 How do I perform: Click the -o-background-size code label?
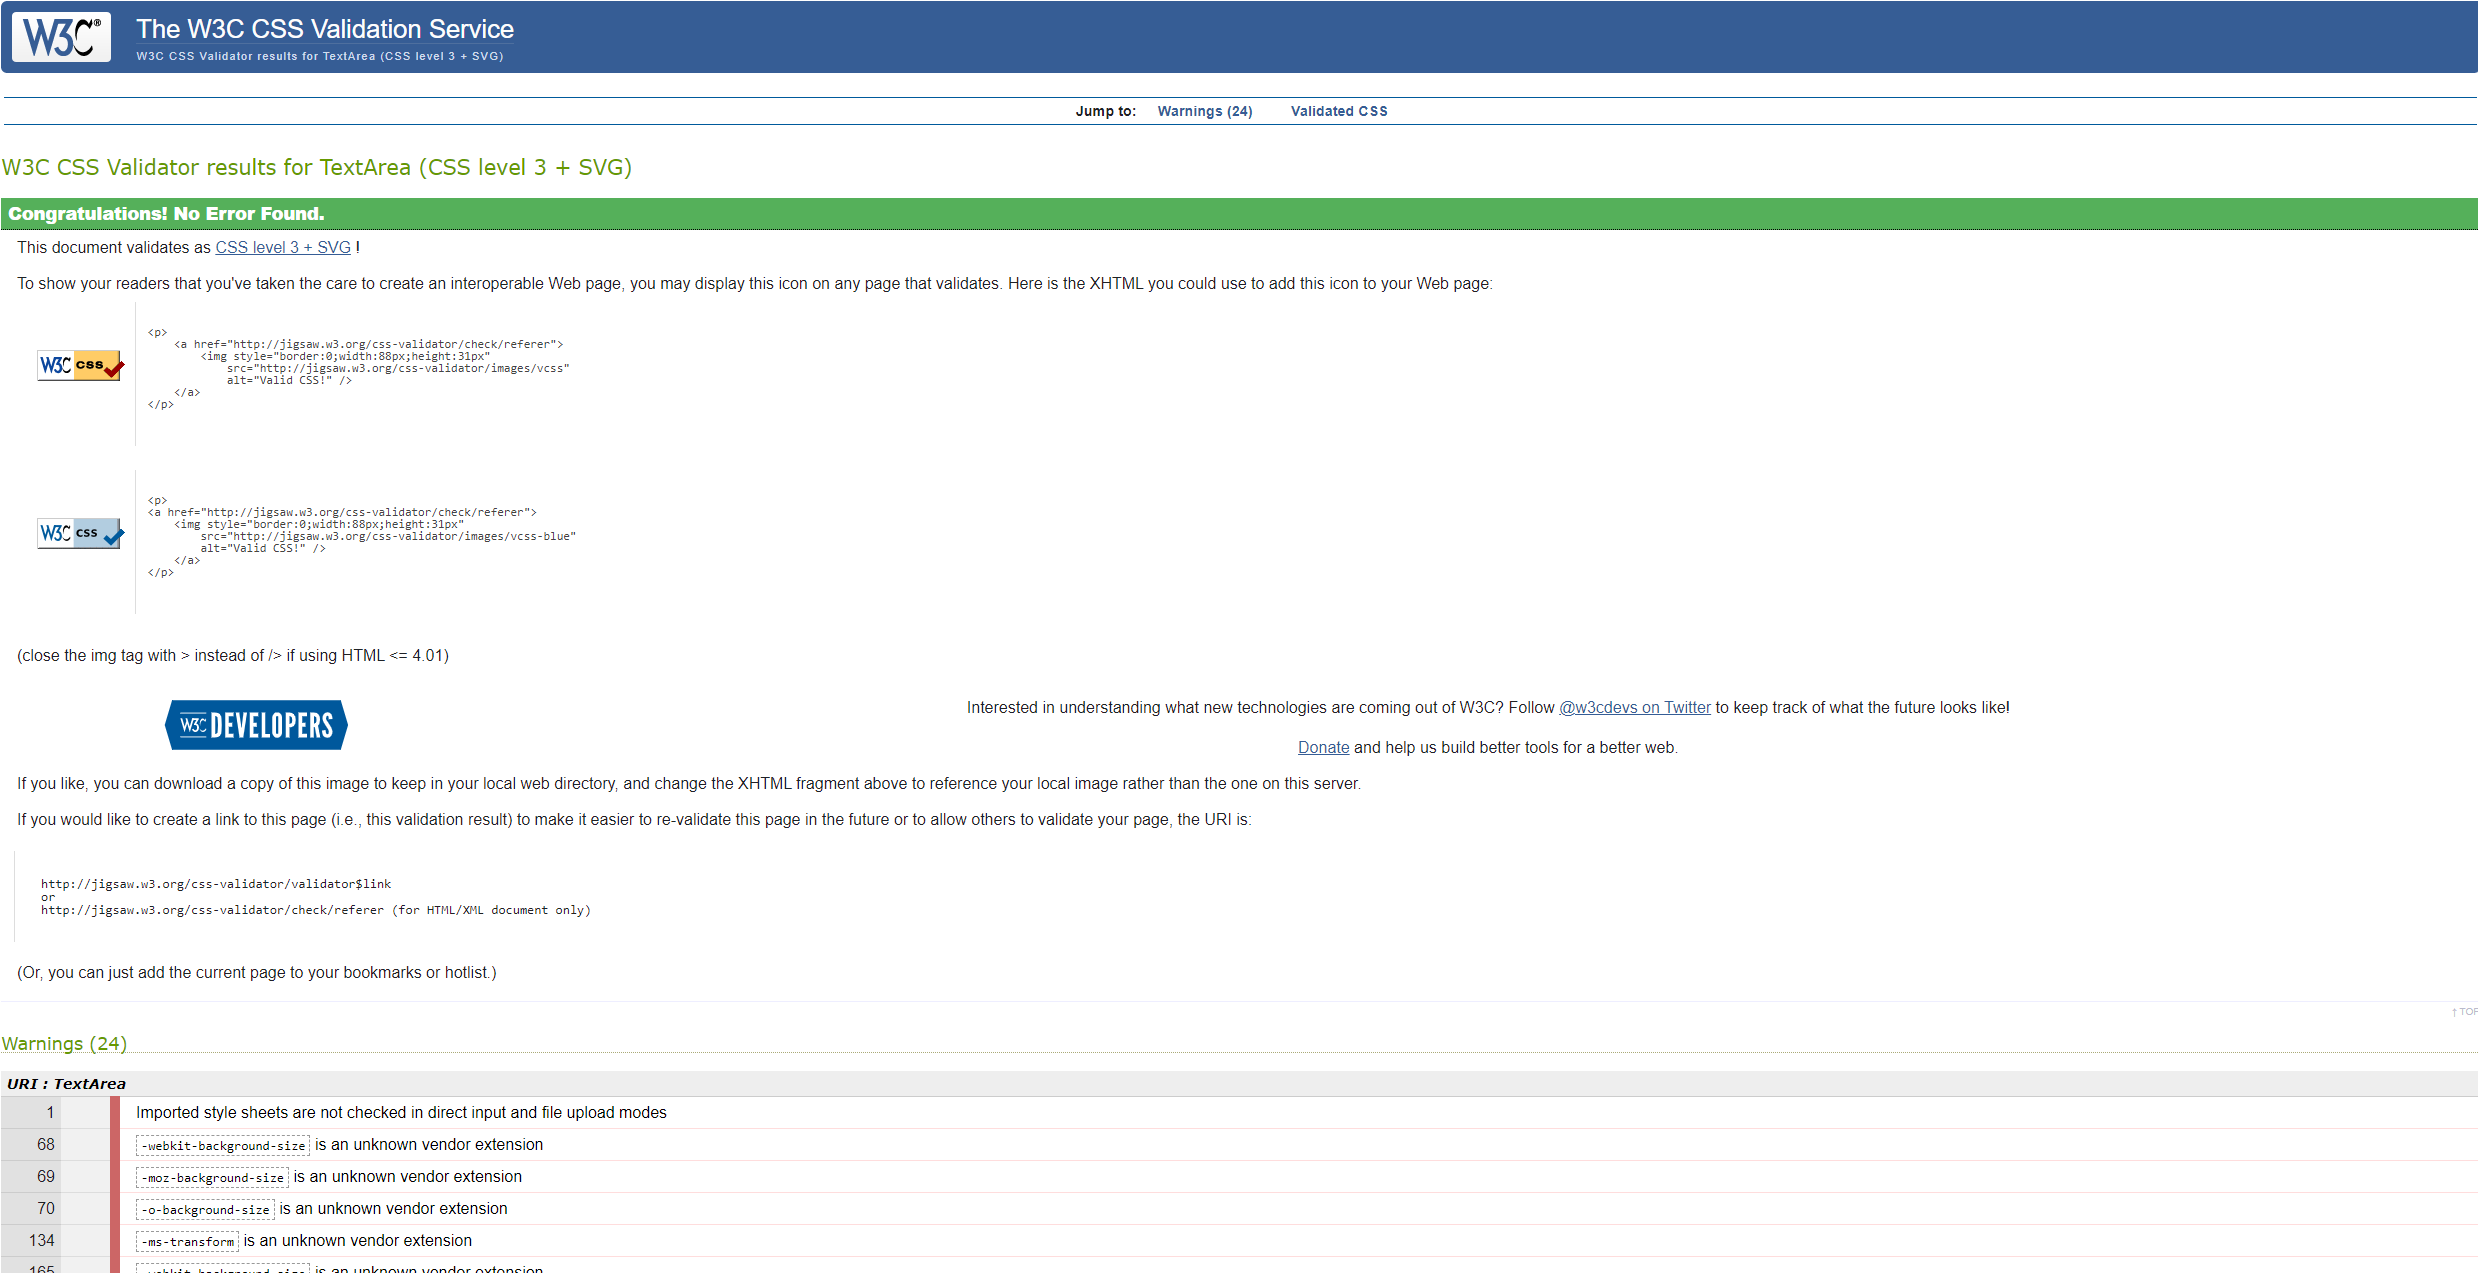point(205,1210)
